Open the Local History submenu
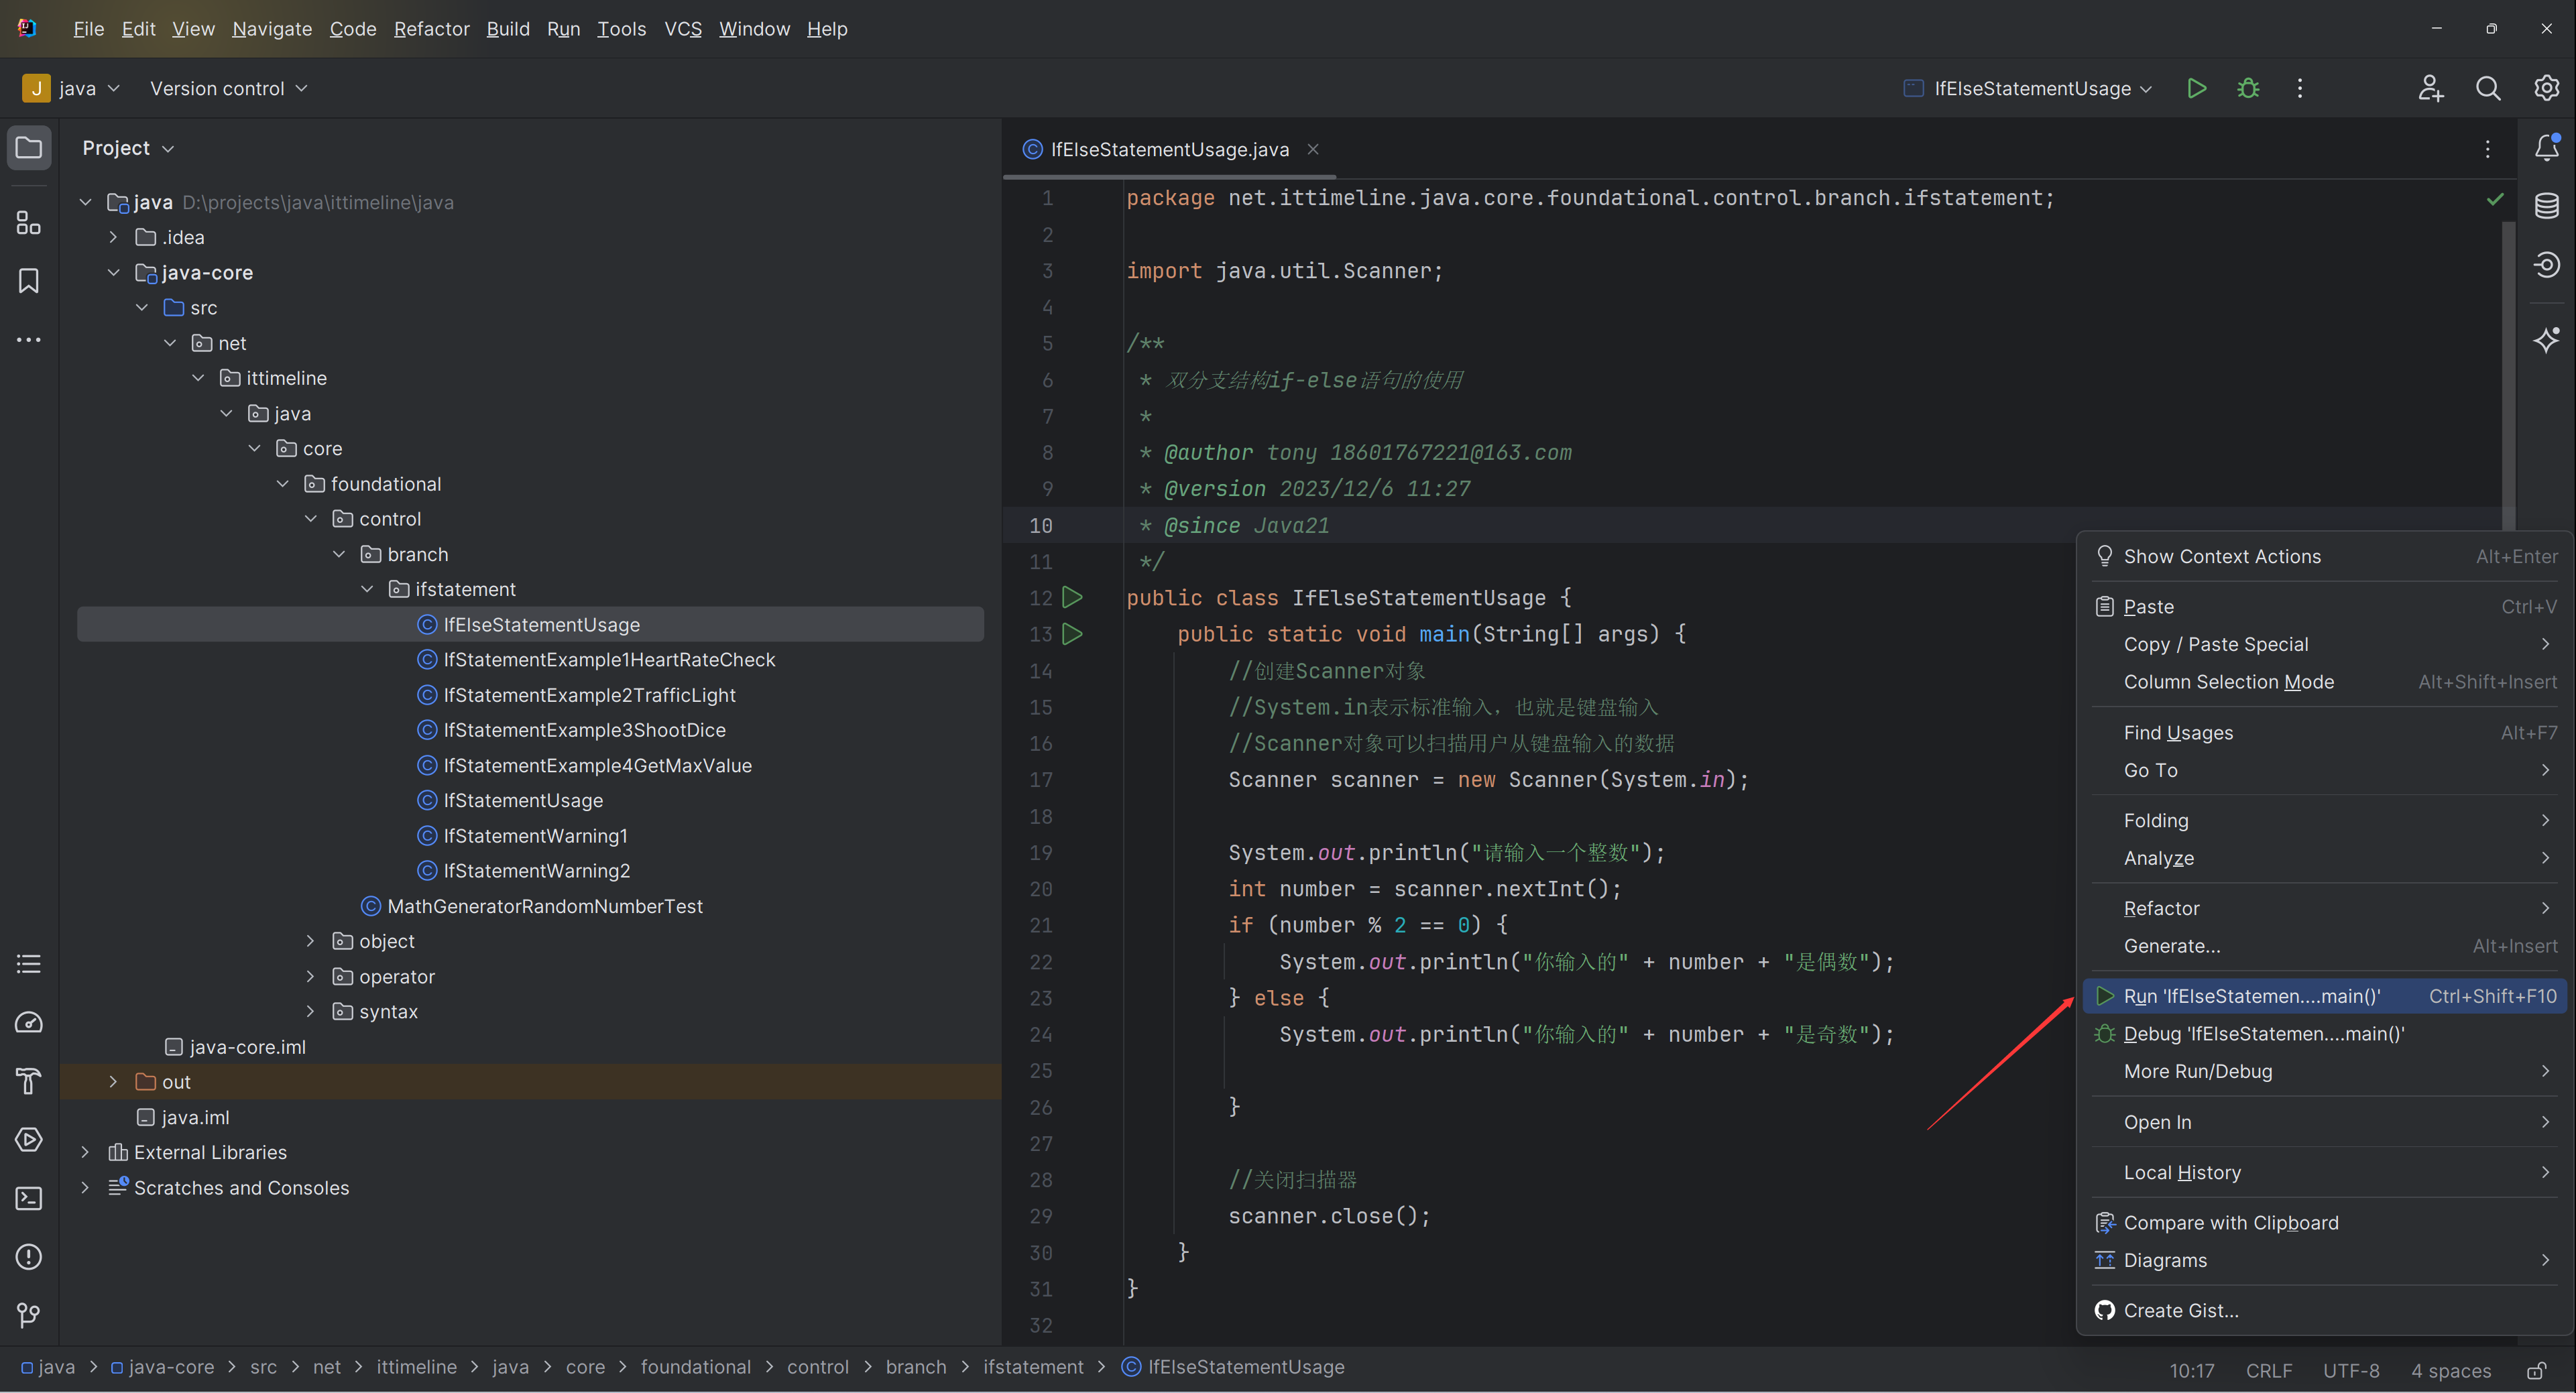 click(2325, 1172)
